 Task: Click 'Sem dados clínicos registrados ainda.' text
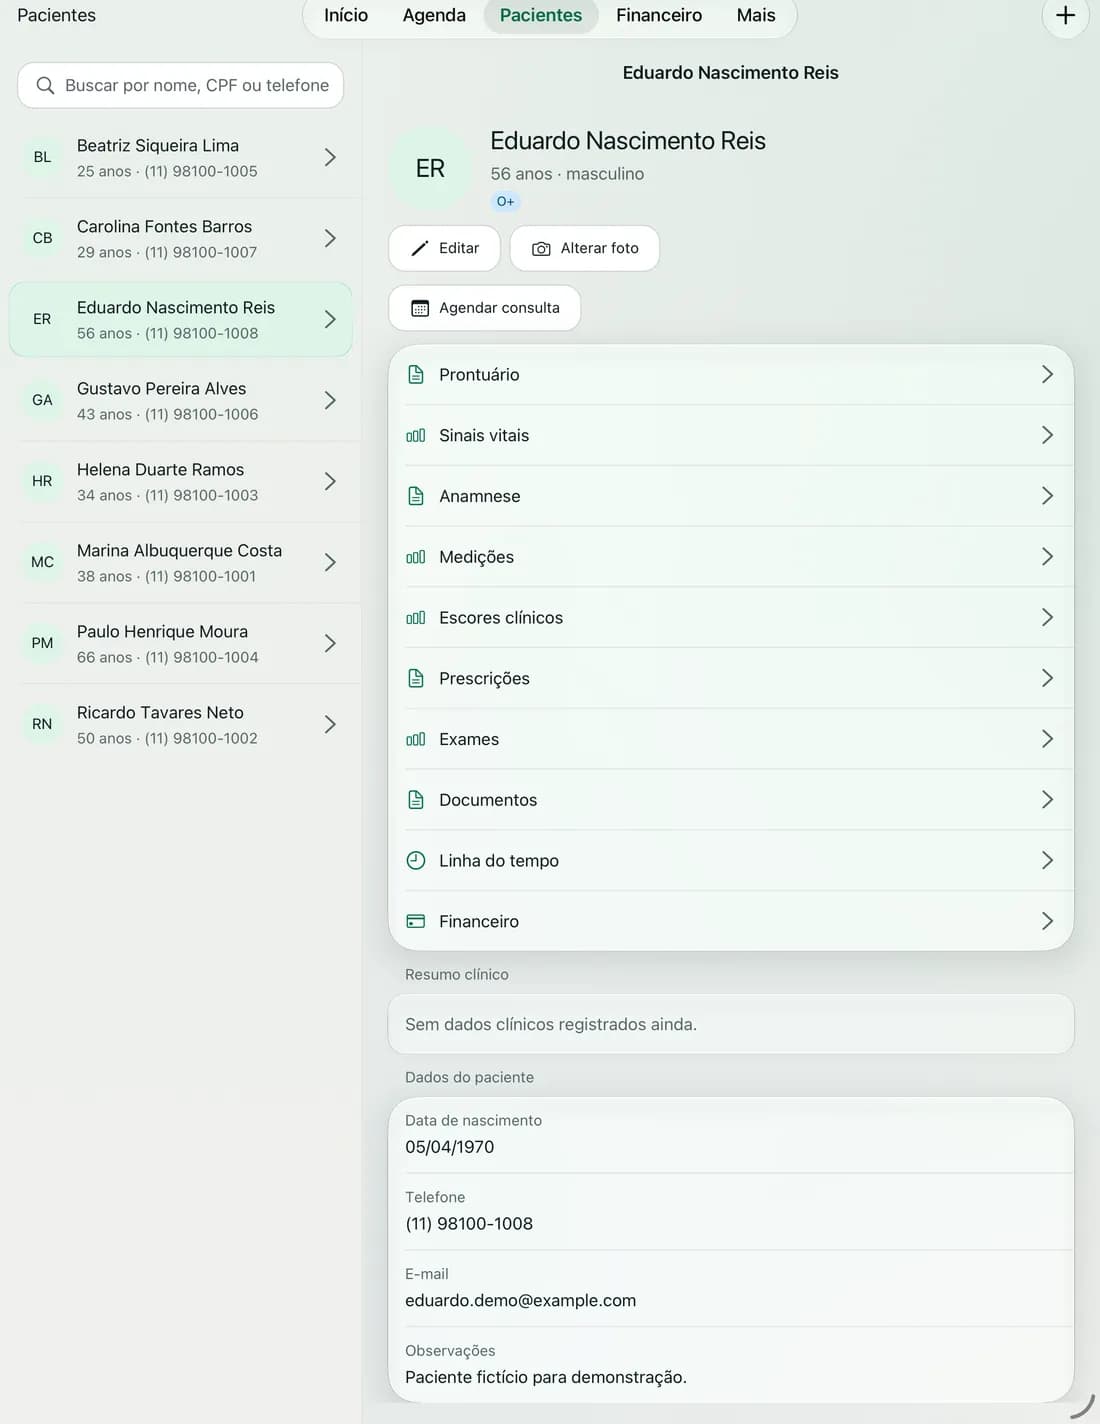(x=551, y=1024)
